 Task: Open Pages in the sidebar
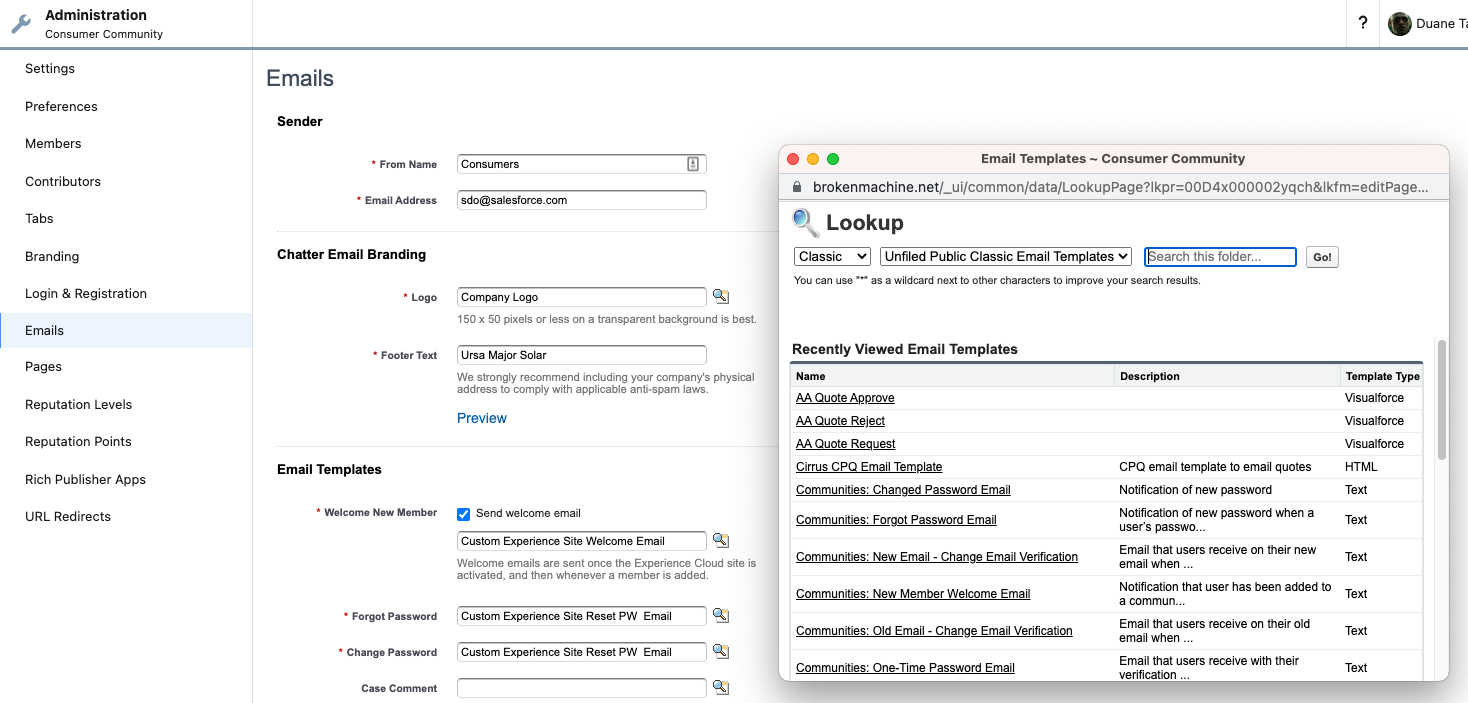click(43, 366)
